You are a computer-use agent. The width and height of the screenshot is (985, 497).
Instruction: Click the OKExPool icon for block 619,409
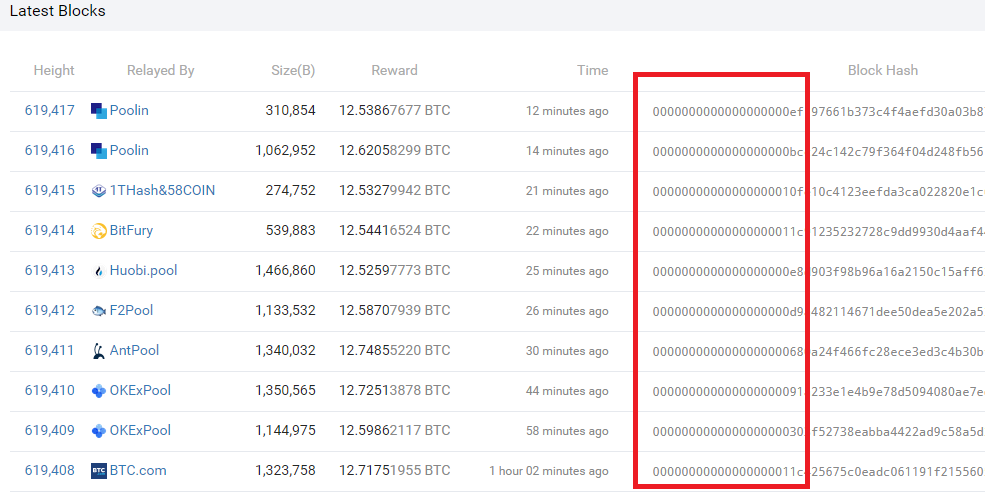click(x=99, y=431)
